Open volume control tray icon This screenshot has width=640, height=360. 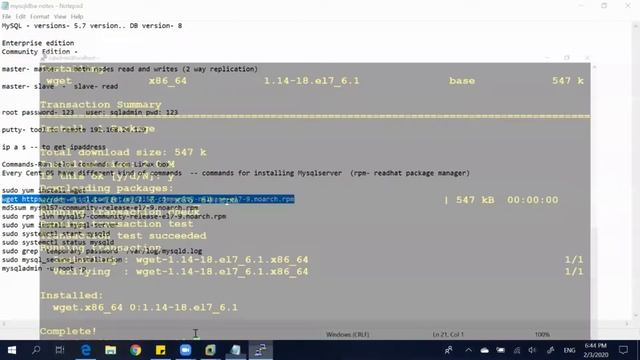532,350
